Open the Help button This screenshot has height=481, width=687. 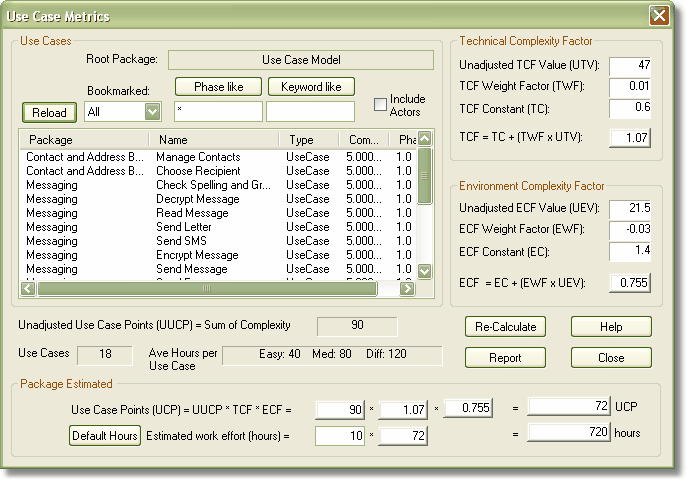(611, 327)
